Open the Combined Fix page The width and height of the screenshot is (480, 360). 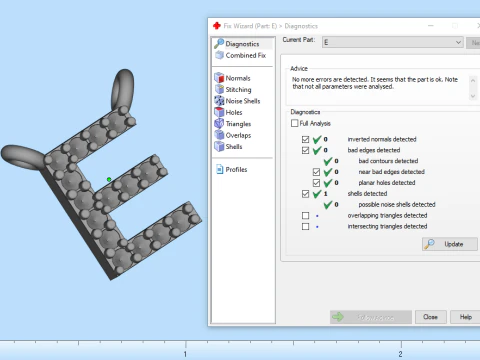pyautogui.click(x=246, y=55)
